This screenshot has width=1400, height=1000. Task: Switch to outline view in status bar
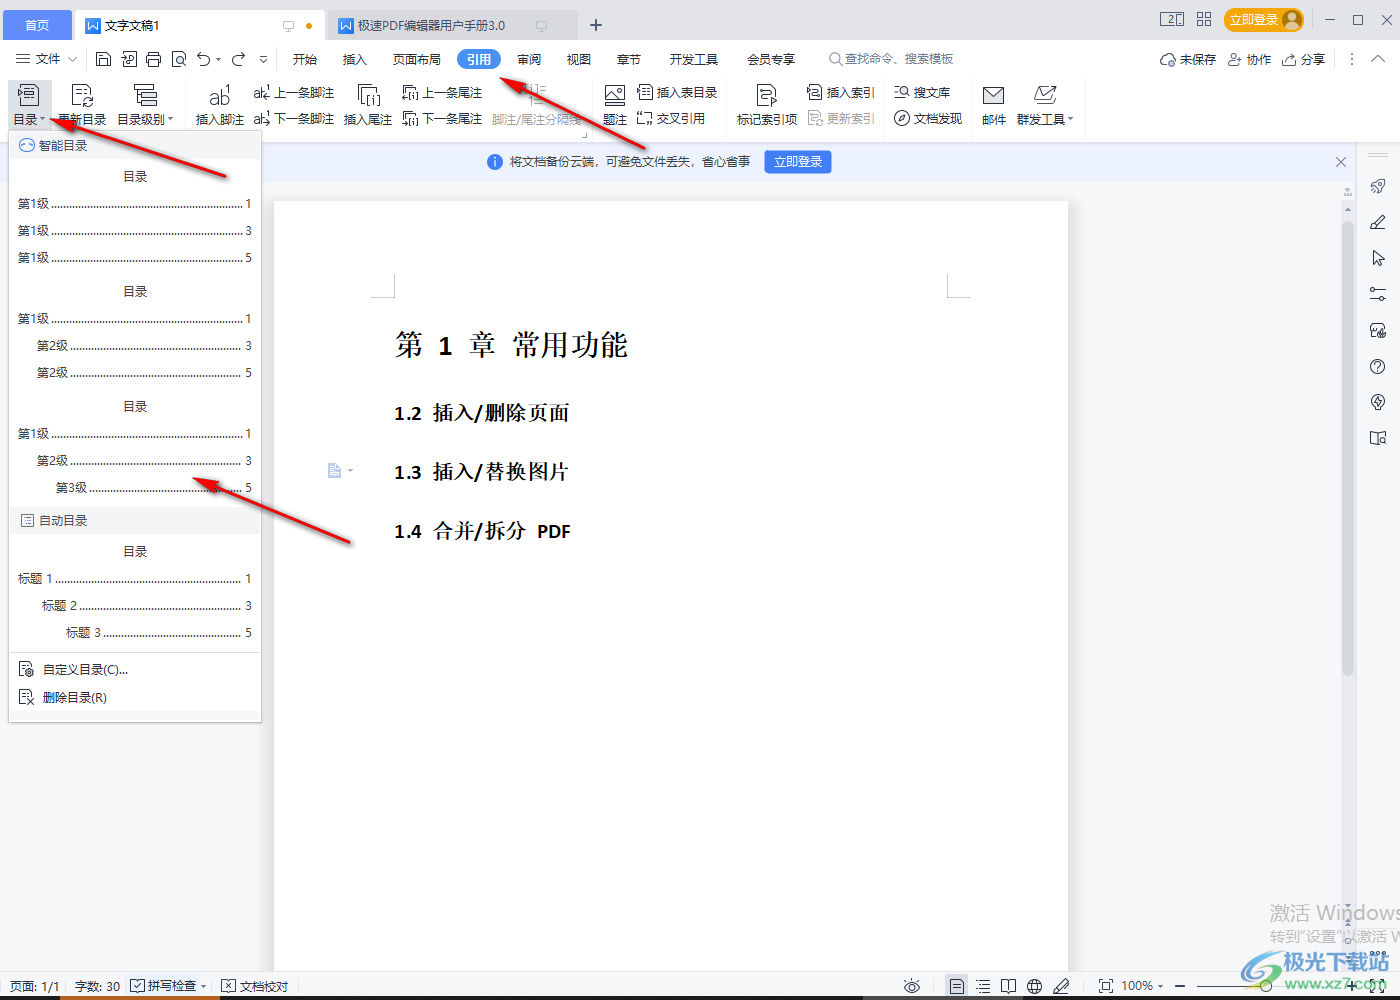click(983, 986)
